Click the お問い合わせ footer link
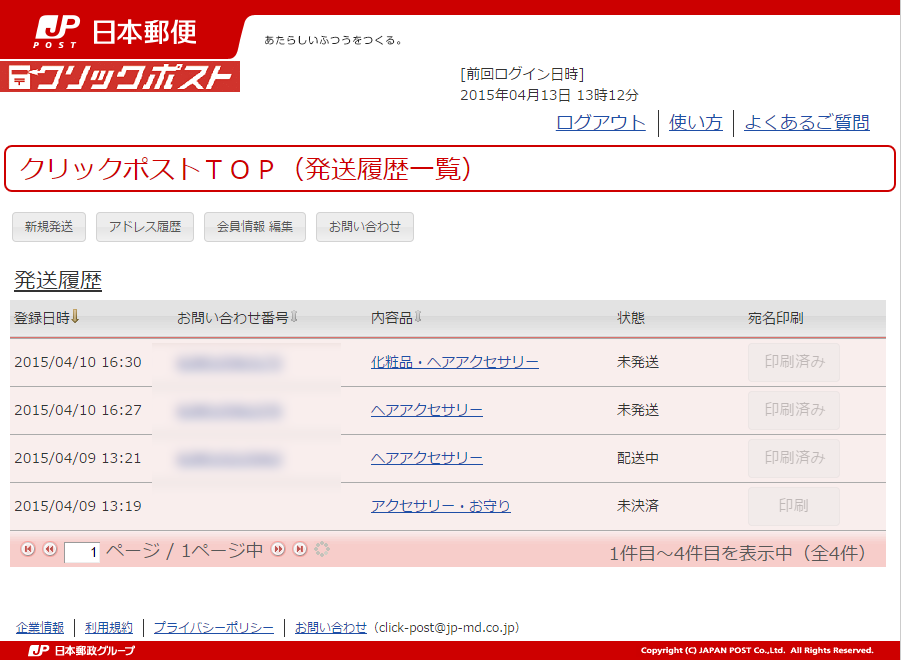The width and height of the screenshot is (901, 660). coord(330,627)
